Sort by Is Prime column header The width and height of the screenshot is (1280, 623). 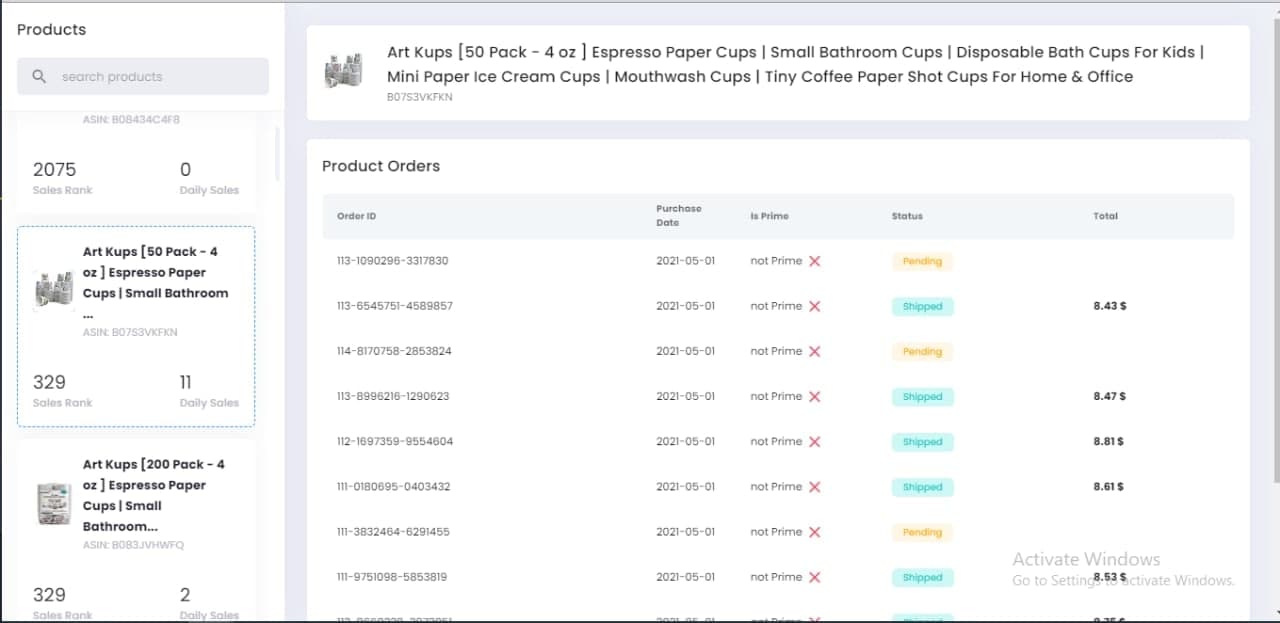[x=770, y=216]
